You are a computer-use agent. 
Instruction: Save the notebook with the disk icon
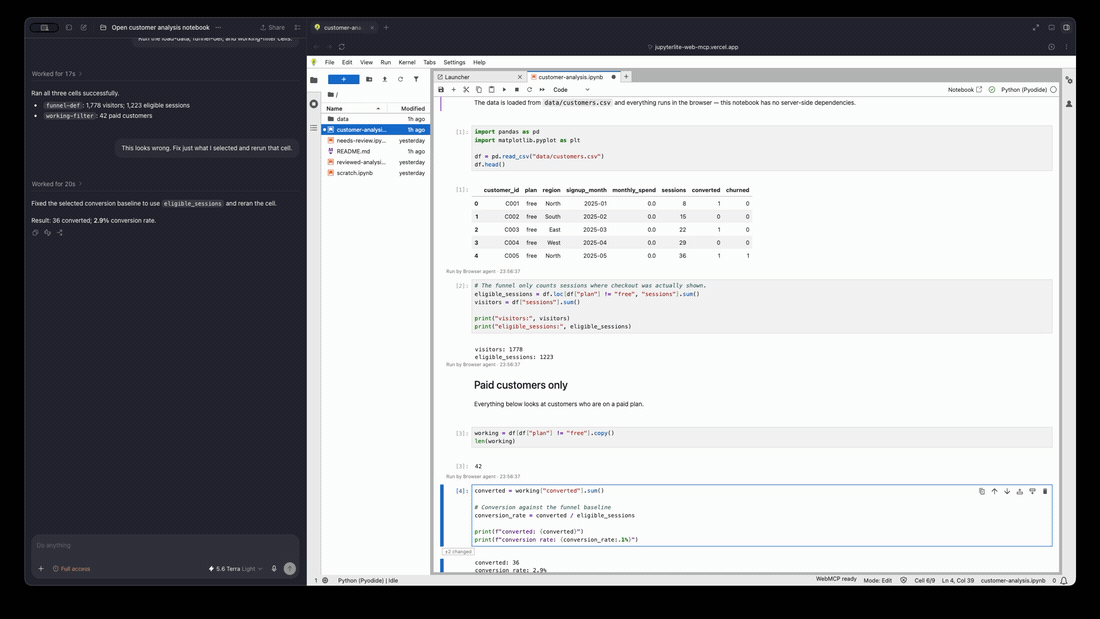[x=441, y=90]
